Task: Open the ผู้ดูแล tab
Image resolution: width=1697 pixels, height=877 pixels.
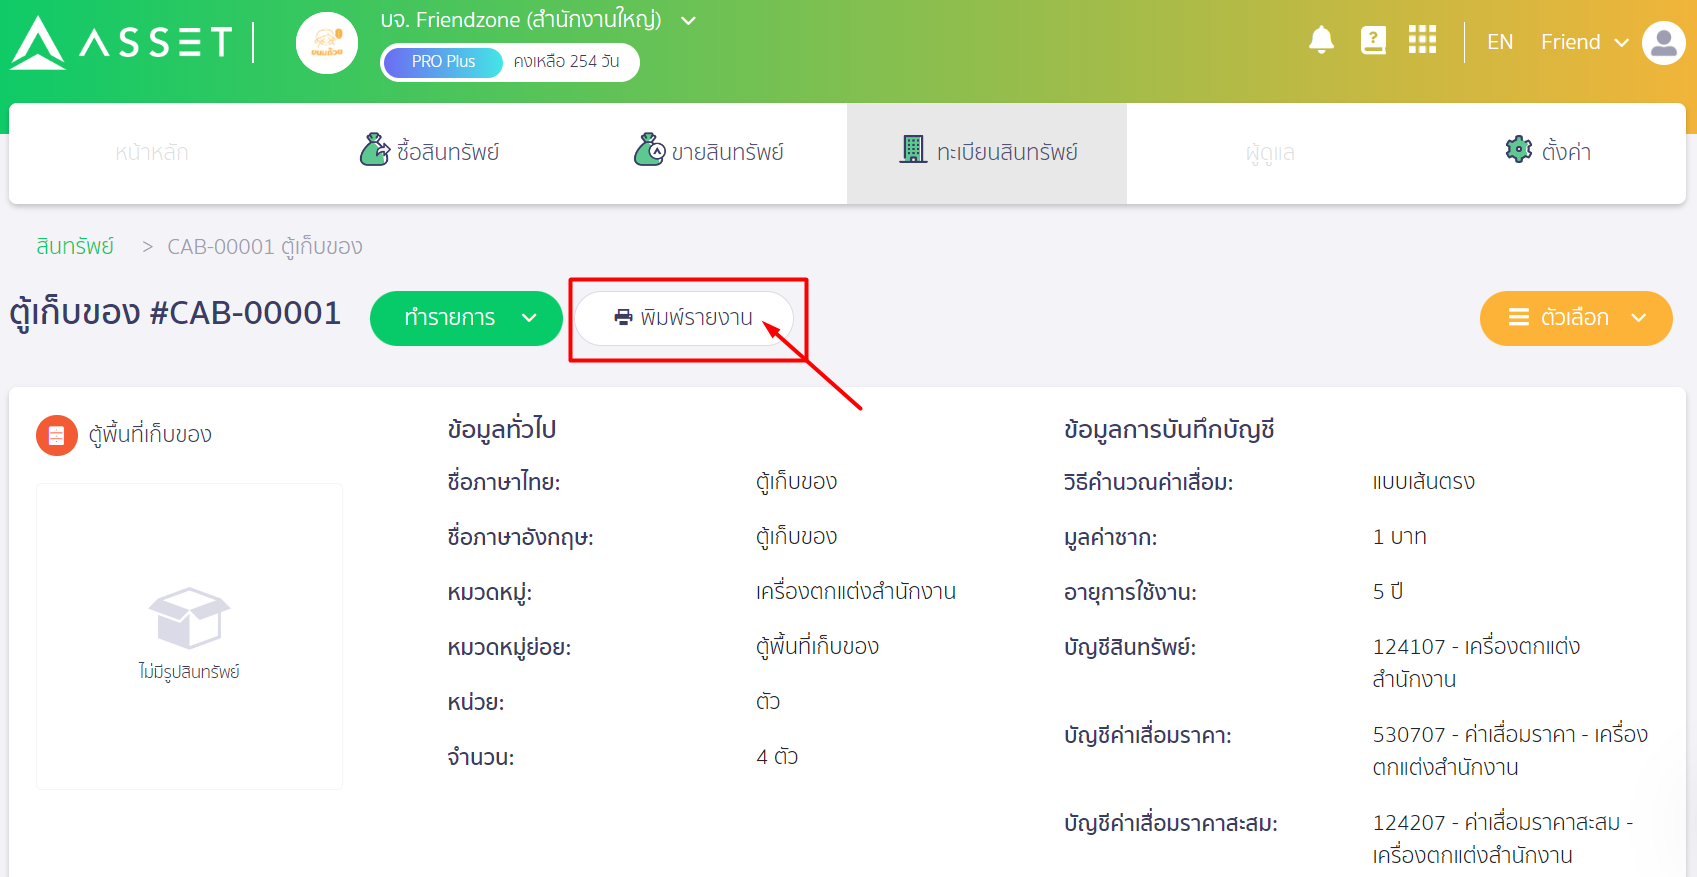Action: pyautogui.click(x=1269, y=153)
